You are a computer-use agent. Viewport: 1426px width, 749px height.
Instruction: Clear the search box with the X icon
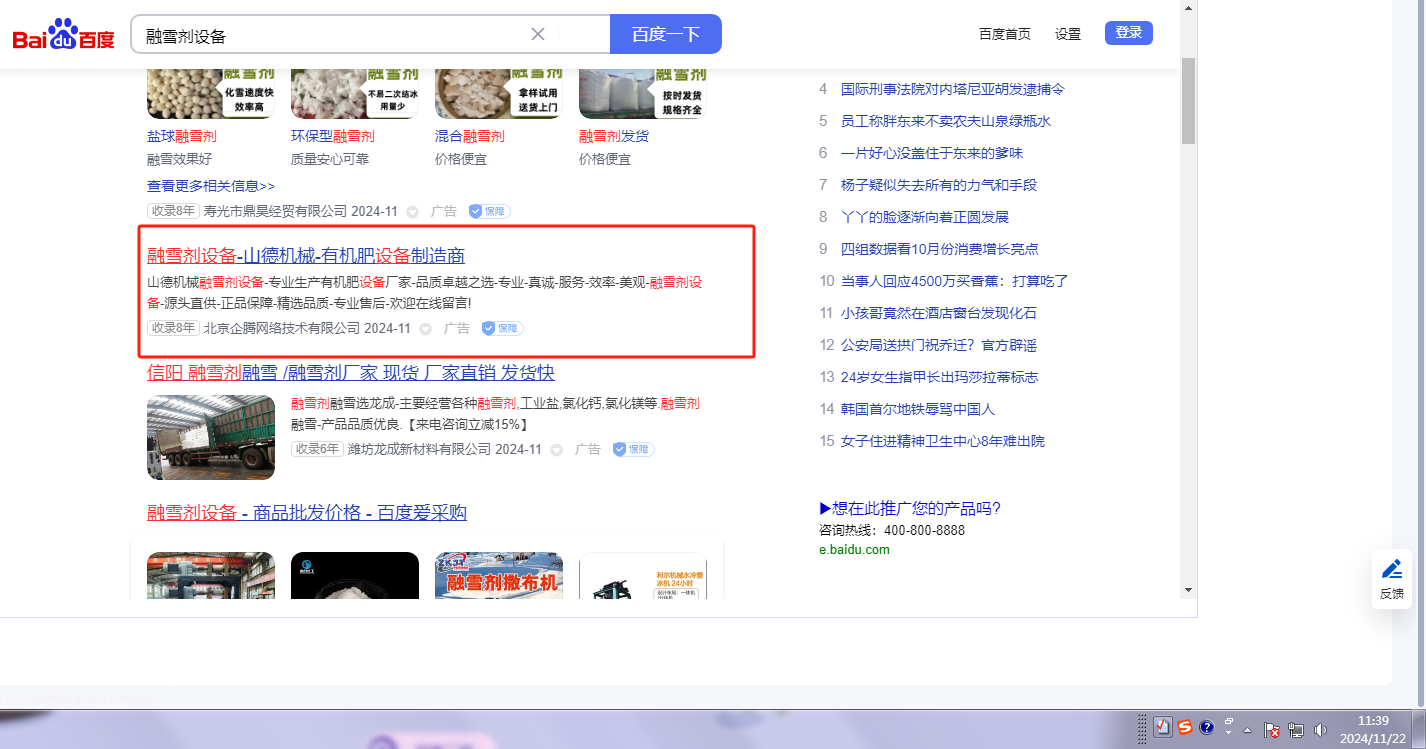[x=538, y=34]
